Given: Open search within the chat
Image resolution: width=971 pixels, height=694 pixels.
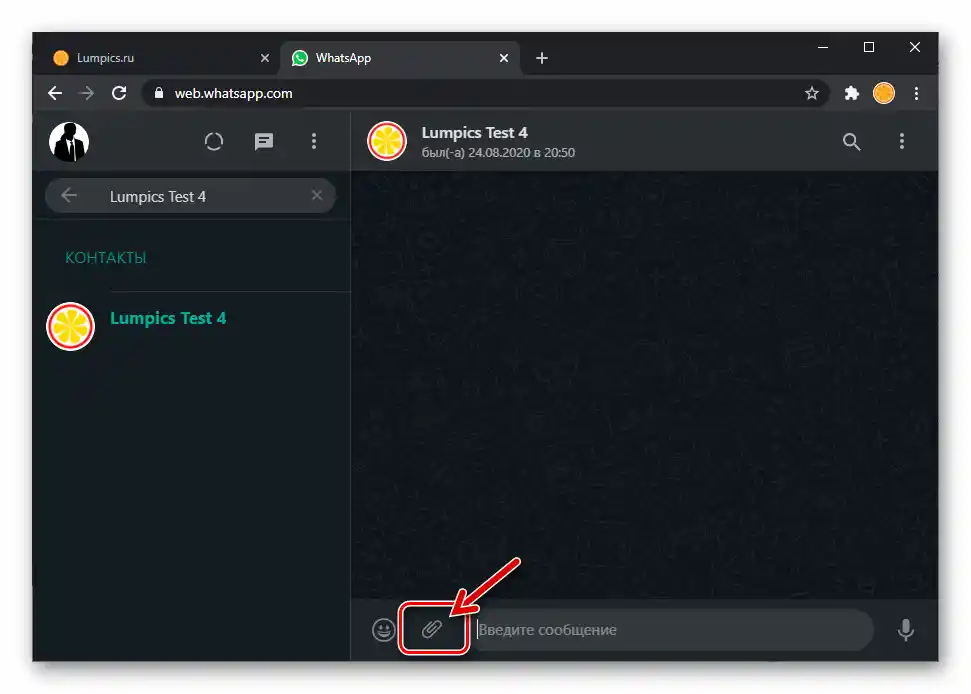Looking at the screenshot, I should point(851,141).
